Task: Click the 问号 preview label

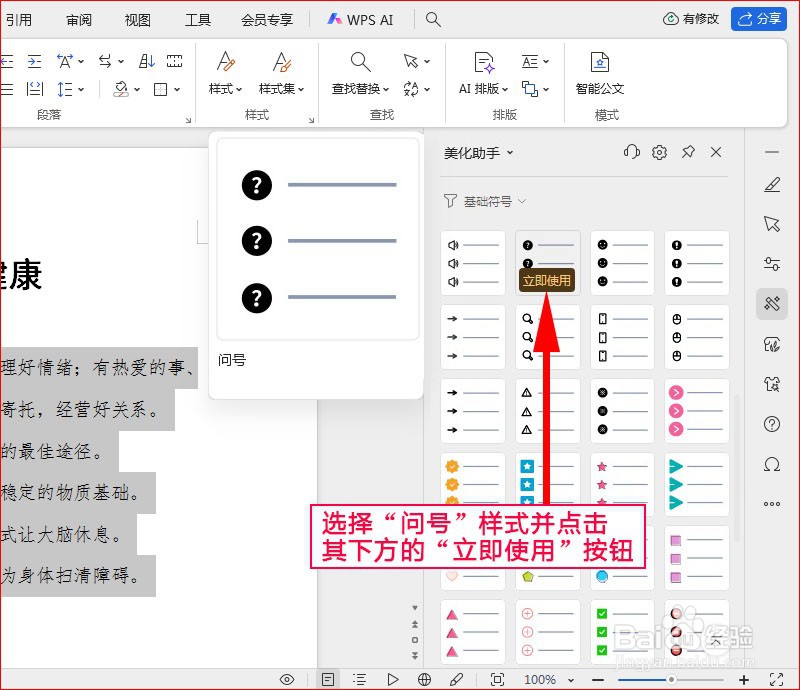Action: 232,360
